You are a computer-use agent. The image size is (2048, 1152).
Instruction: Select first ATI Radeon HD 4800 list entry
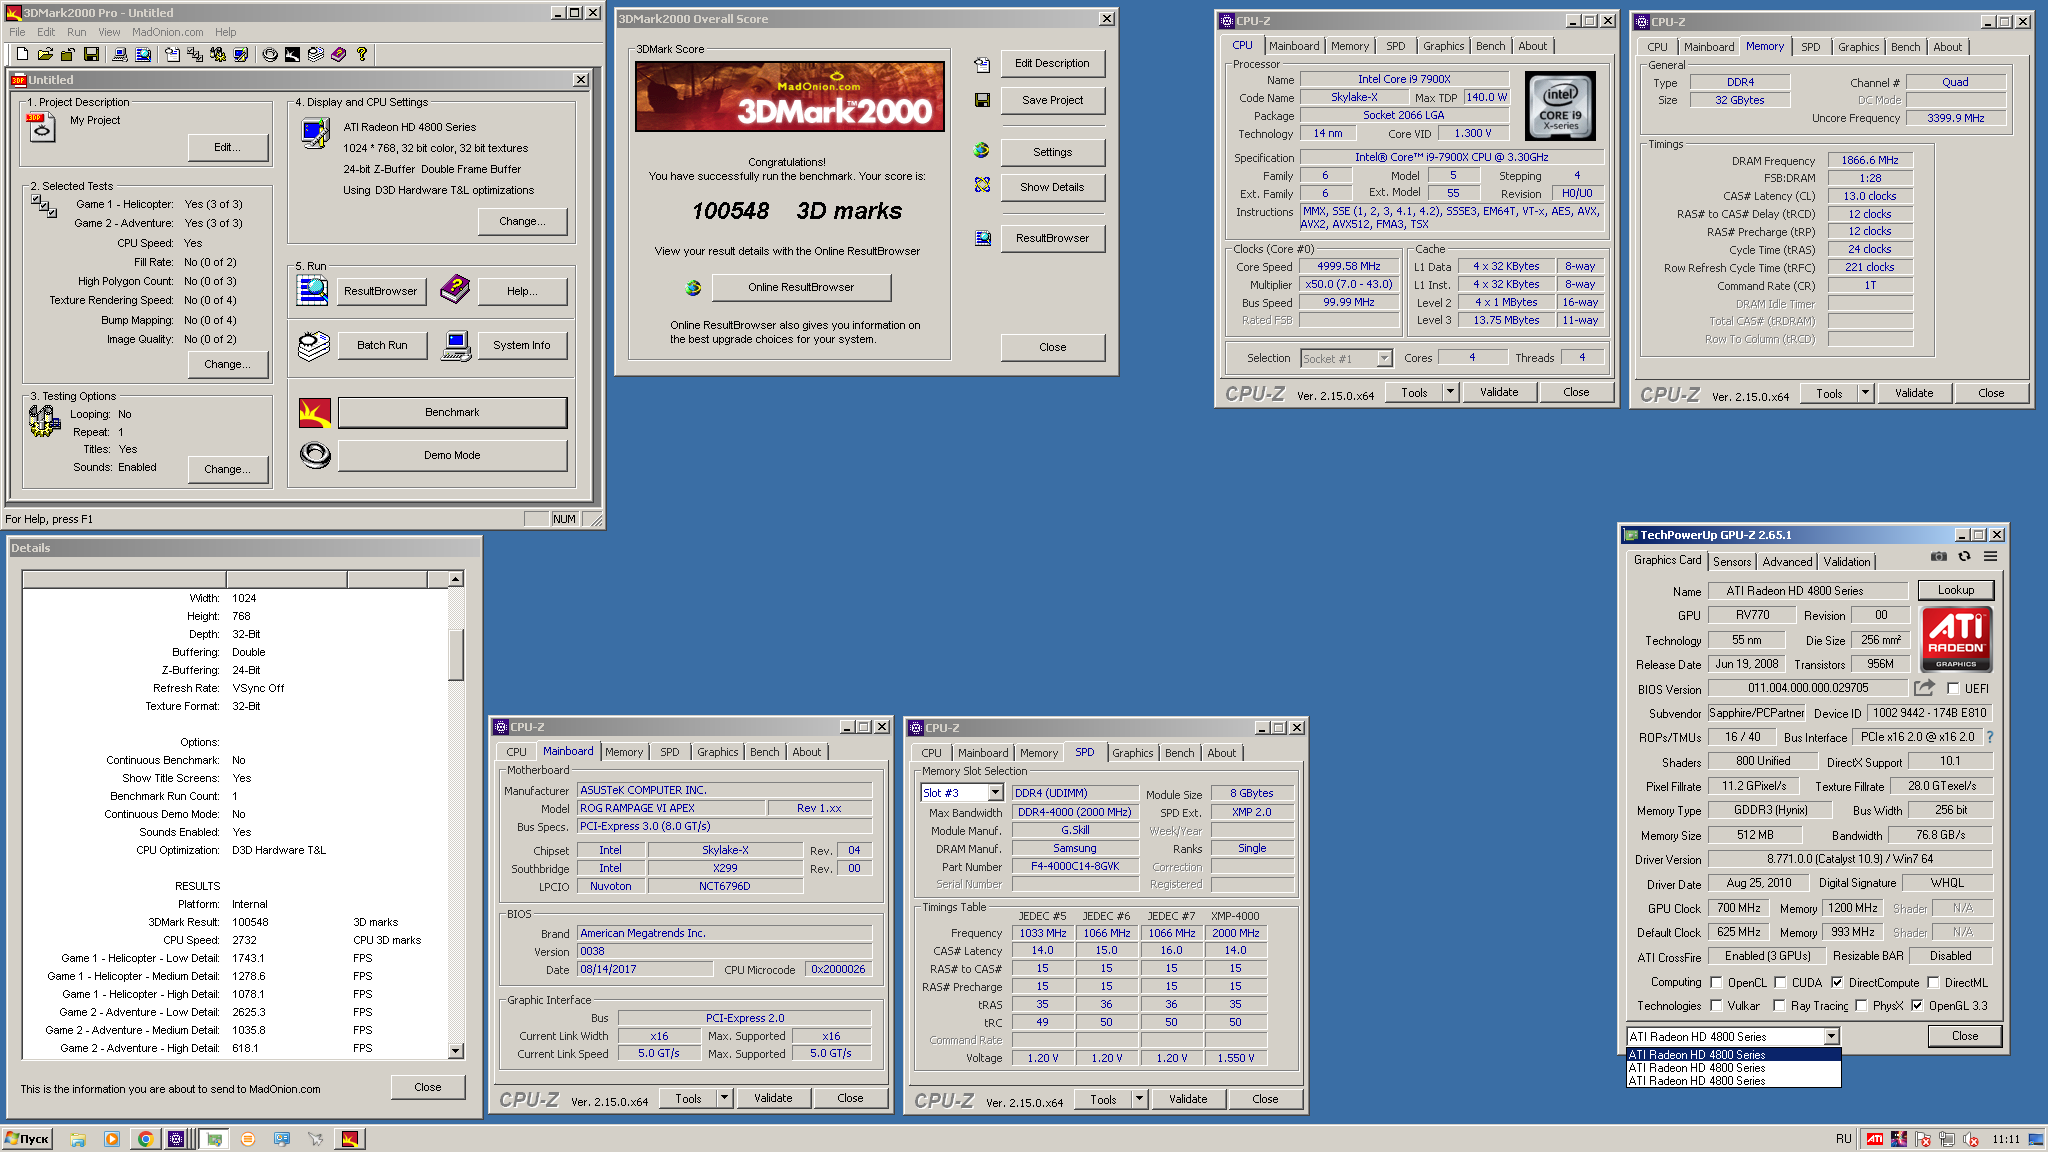pyautogui.click(x=1734, y=1055)
